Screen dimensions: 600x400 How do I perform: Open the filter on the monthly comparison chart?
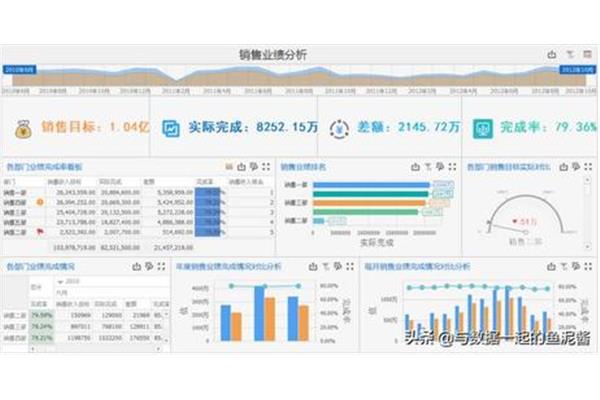[564, 266]
